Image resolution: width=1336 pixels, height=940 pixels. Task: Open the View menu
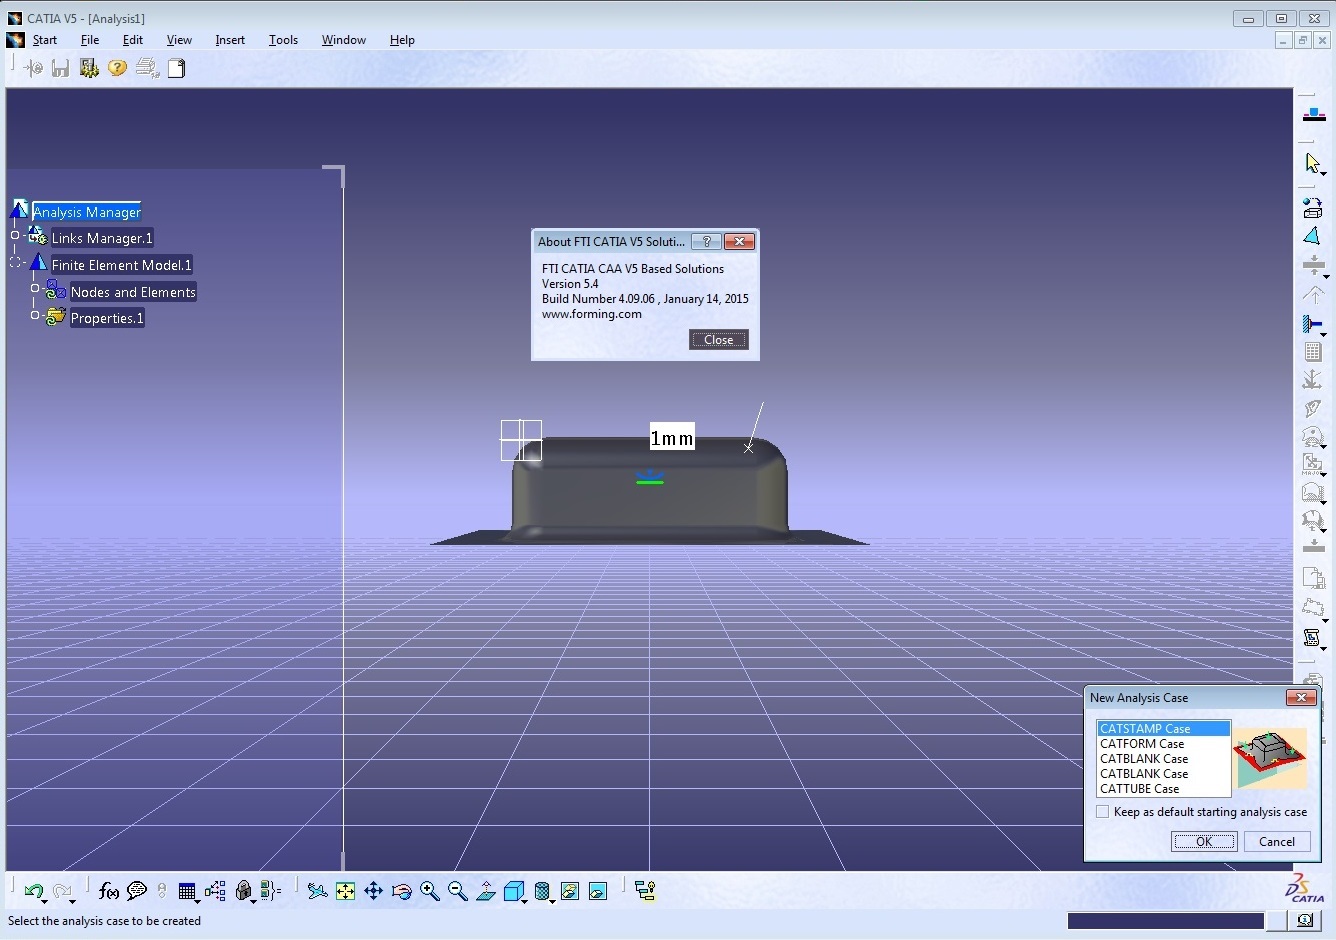pos(179,40)
